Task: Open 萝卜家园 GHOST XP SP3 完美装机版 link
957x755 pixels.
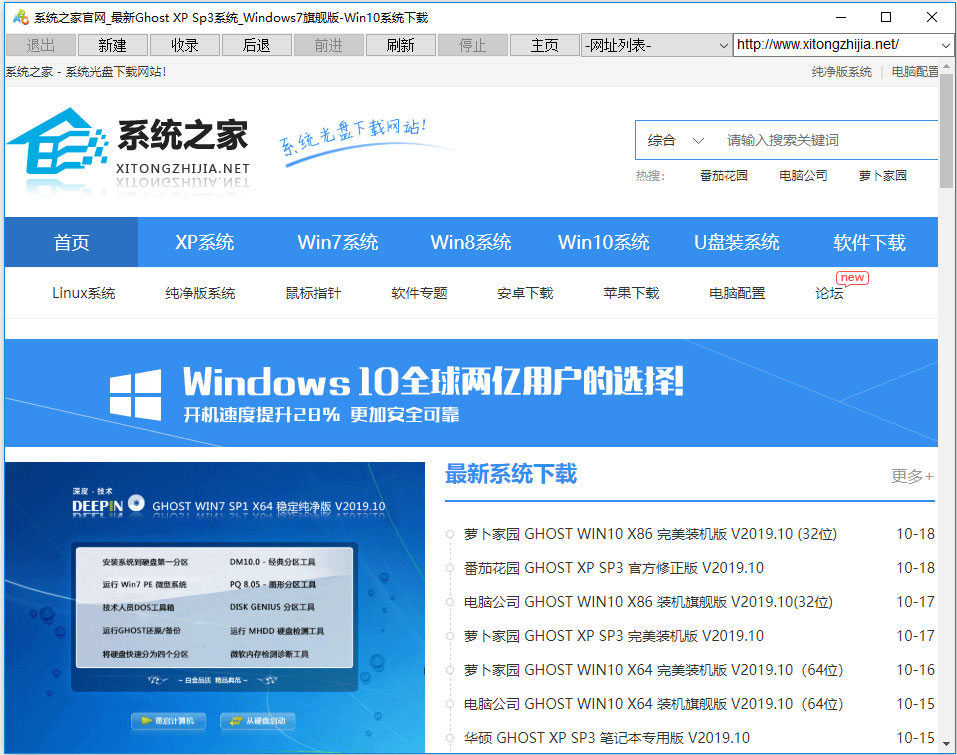Action: 613,636
